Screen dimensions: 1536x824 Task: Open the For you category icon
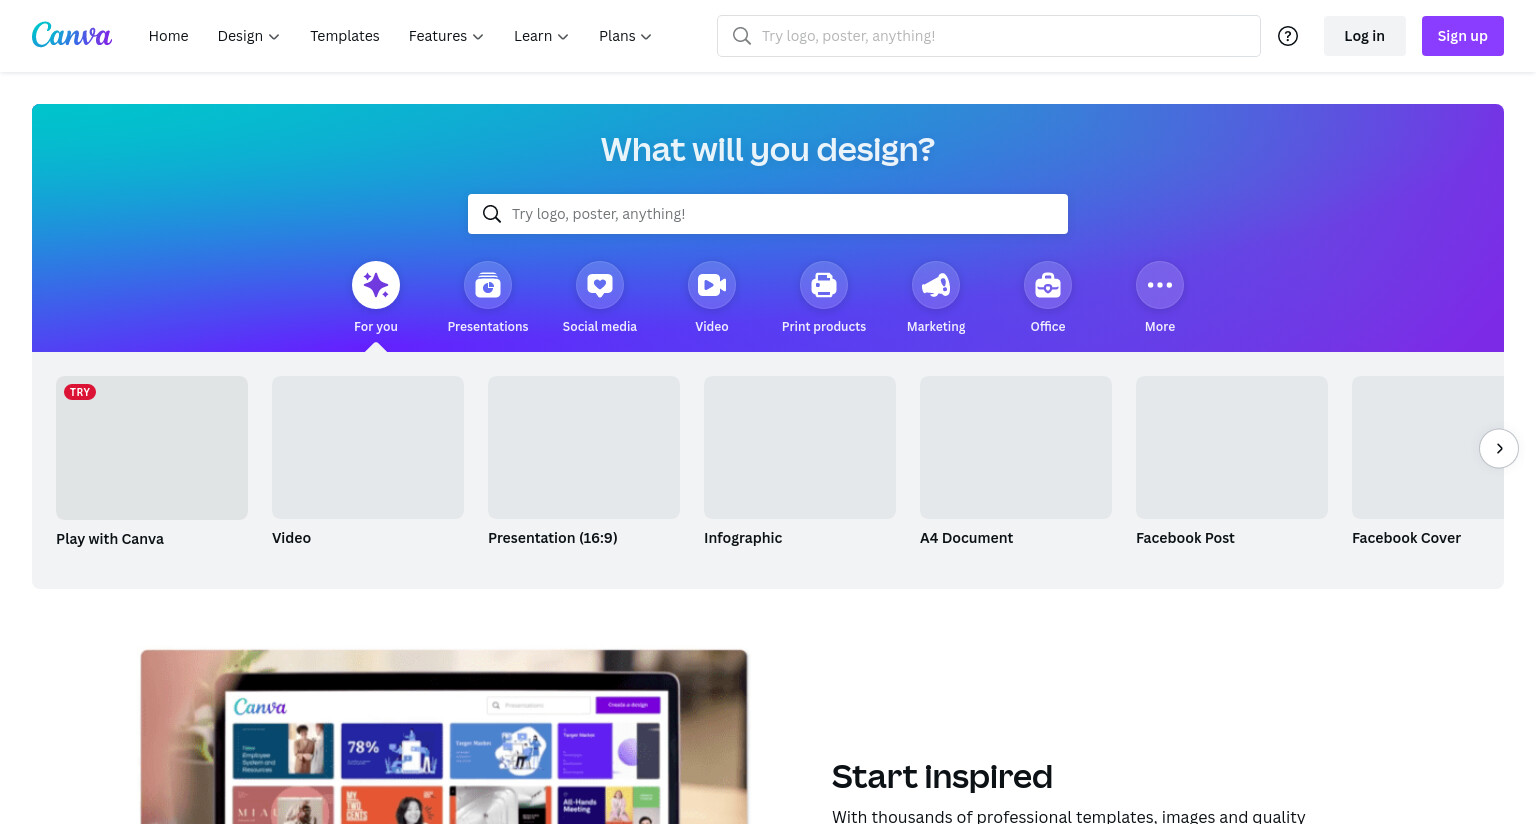click(x=376, y=285)
